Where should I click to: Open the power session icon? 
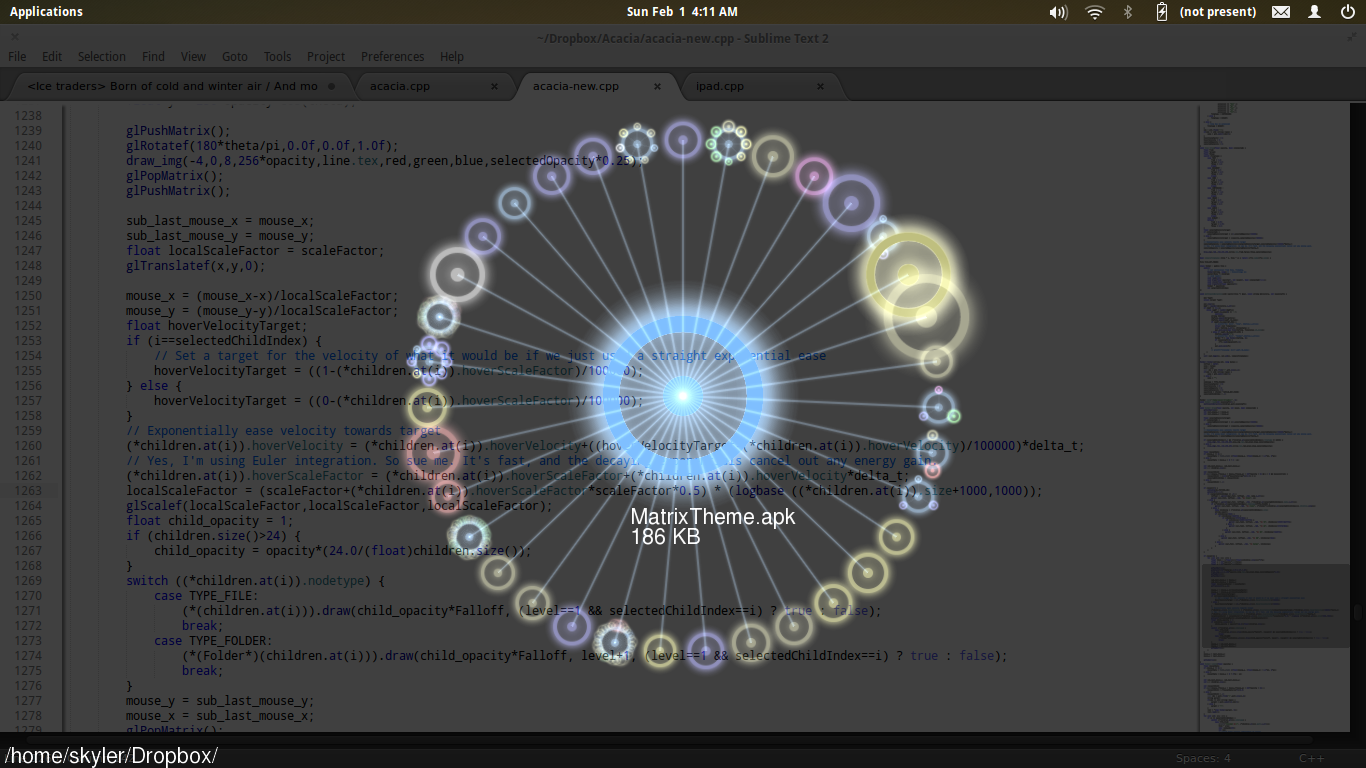1348,12
